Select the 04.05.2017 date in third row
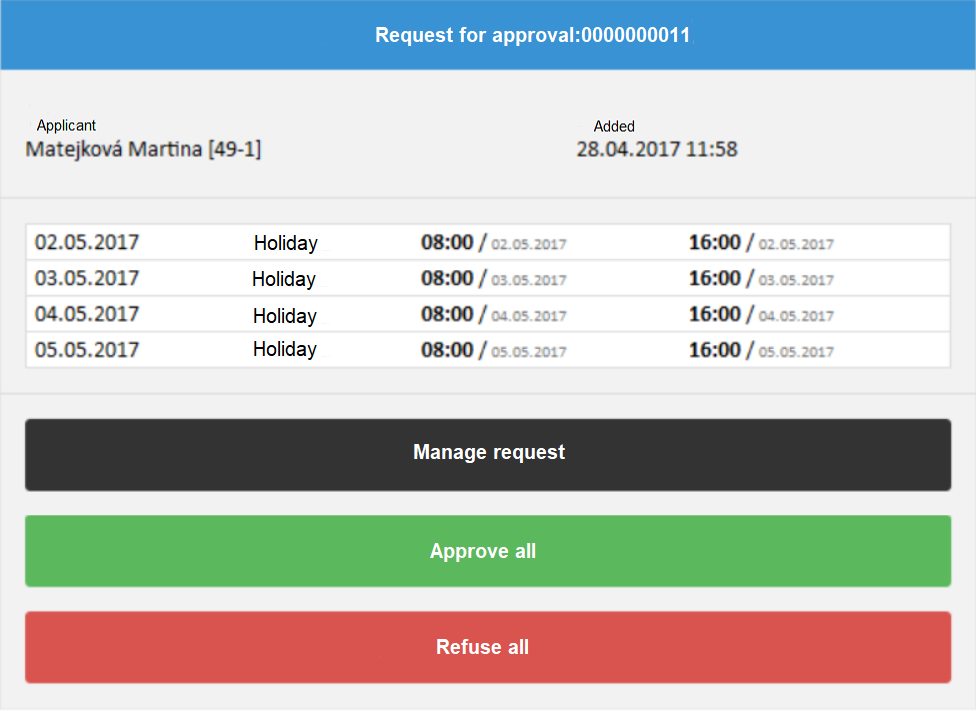 [87, 314]
